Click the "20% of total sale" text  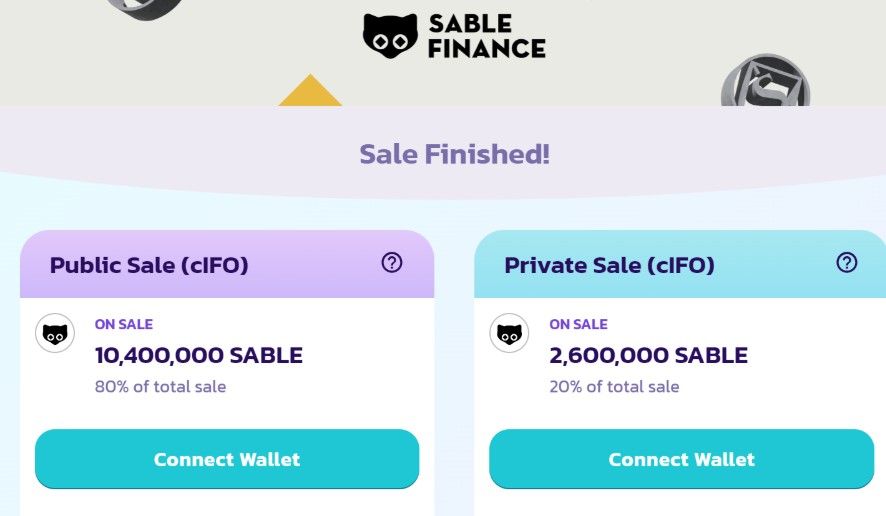pyautogui.click(x=614, y=386)
